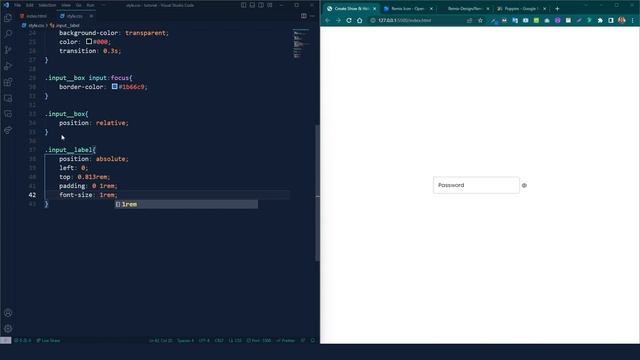Open the Go menu in VS Code
The width and height of the screenshot is (640, 360).
click(x=78, y=5)
